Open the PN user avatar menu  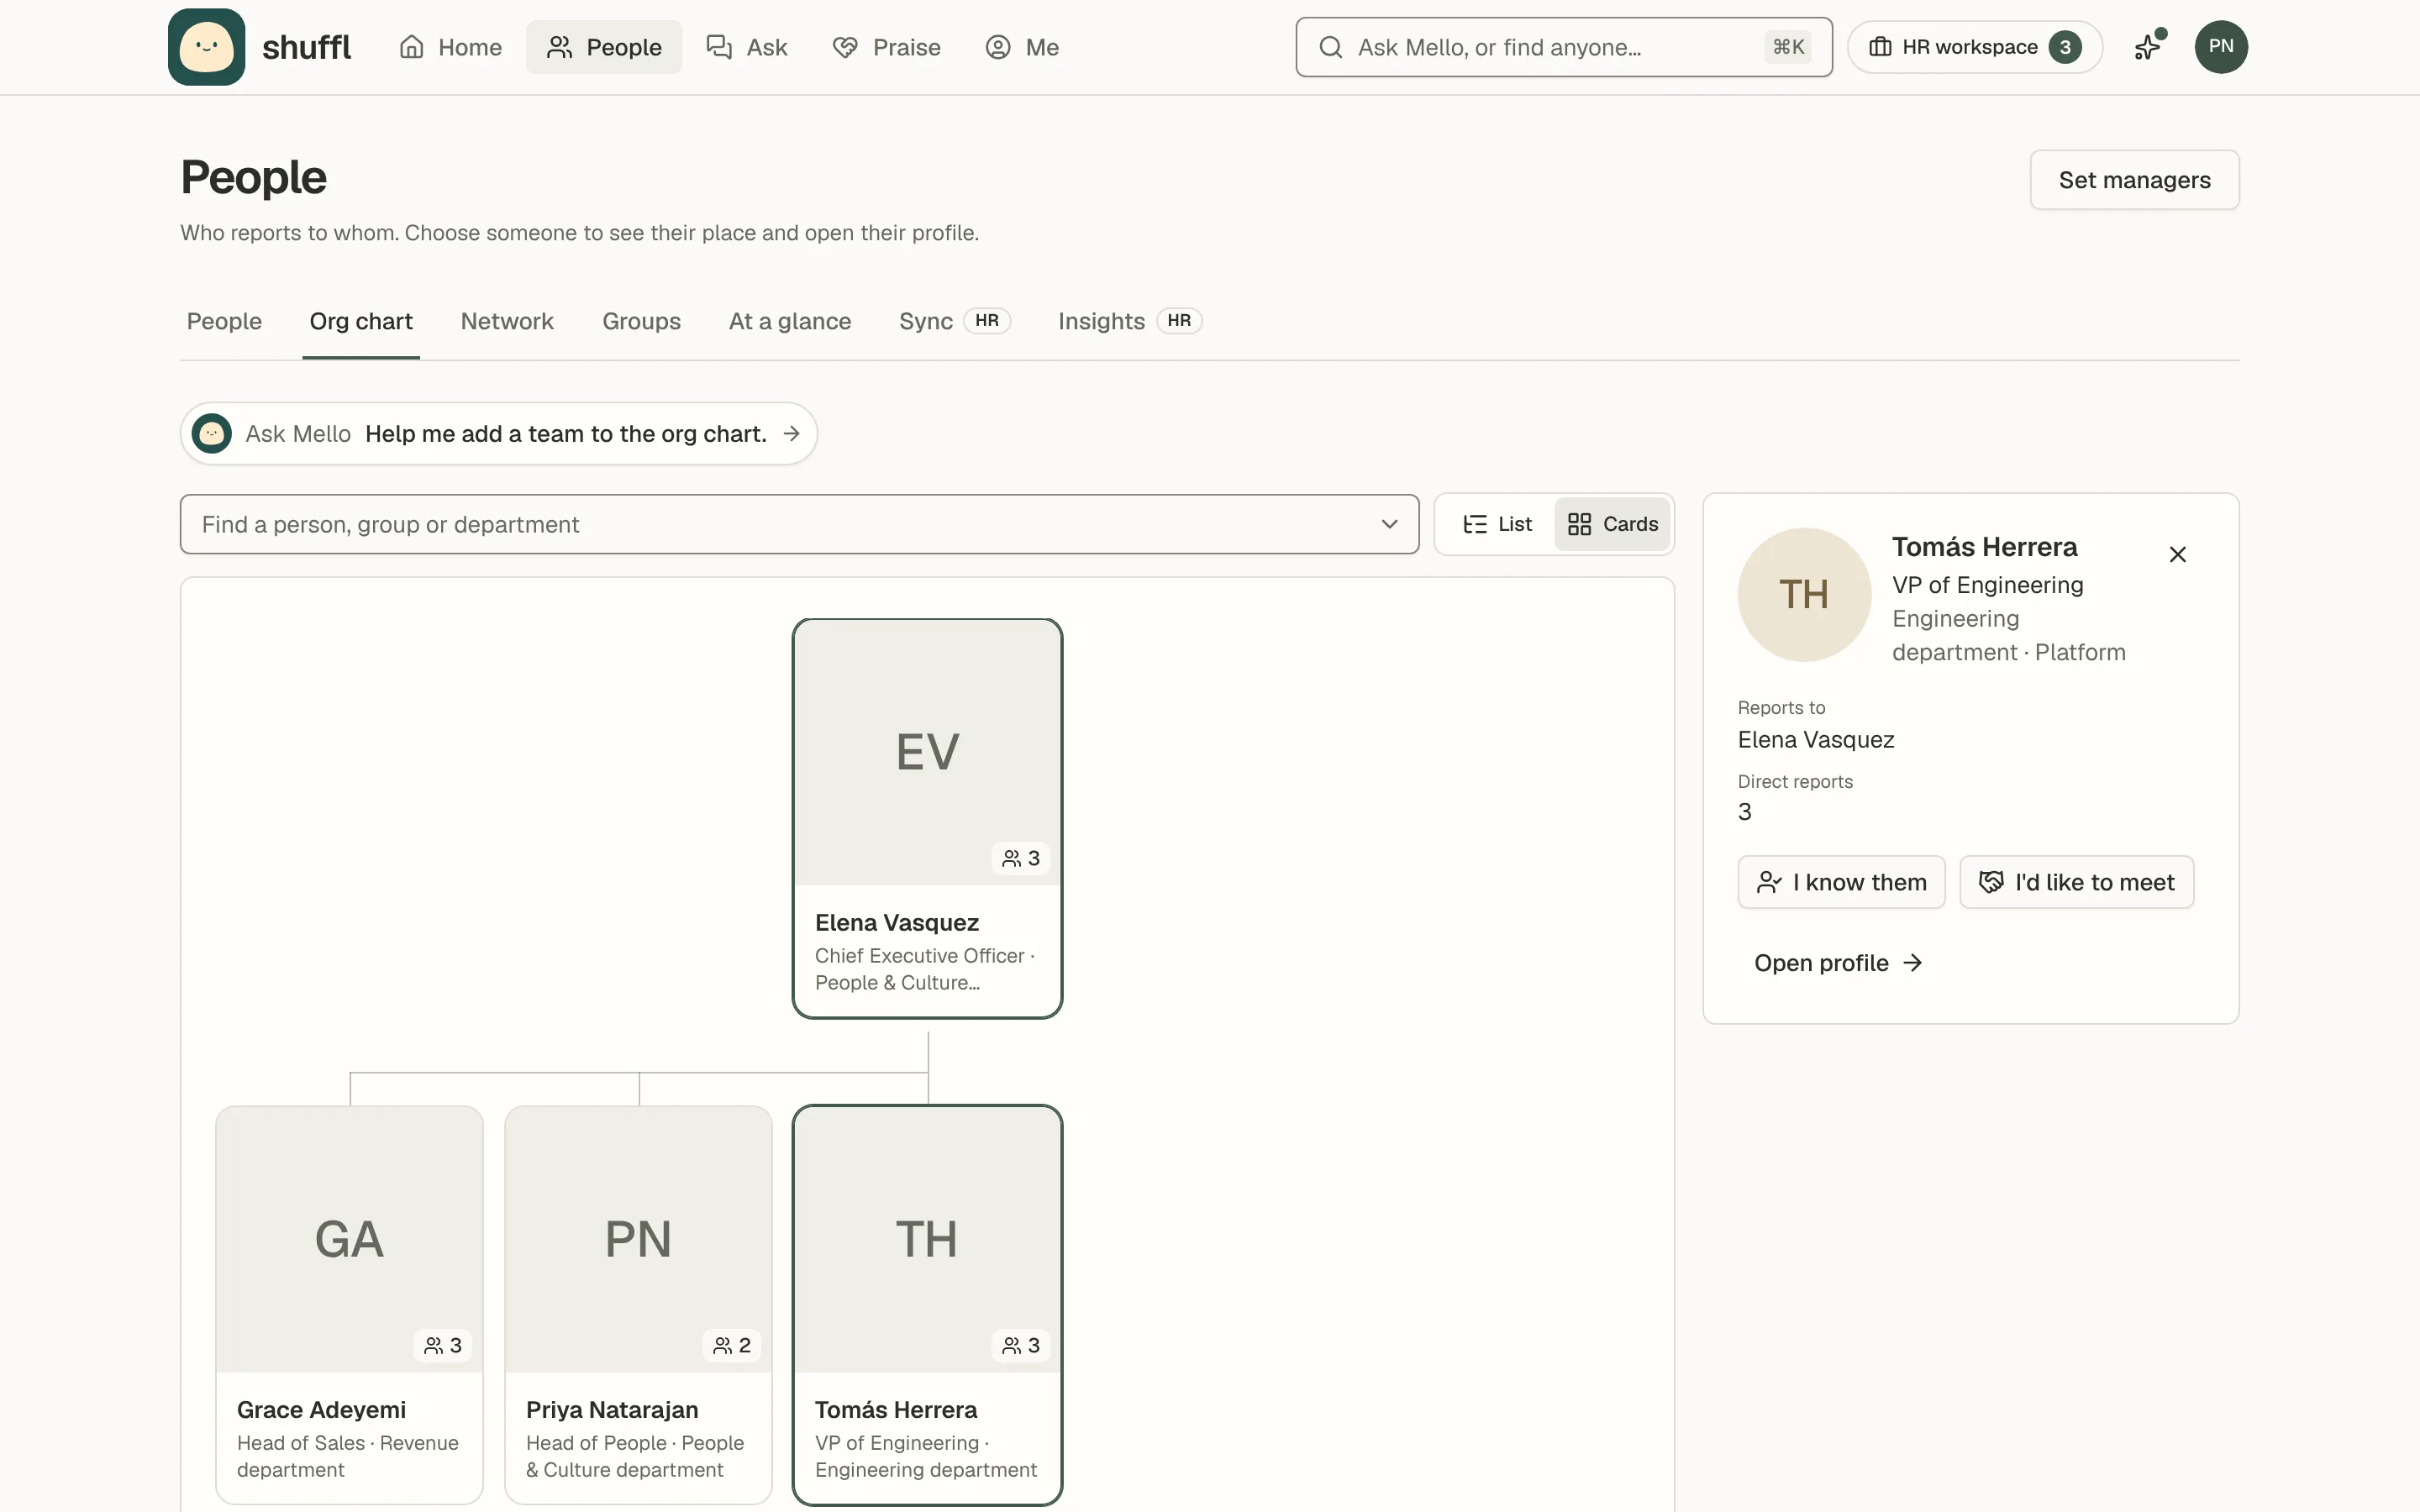2220,47
